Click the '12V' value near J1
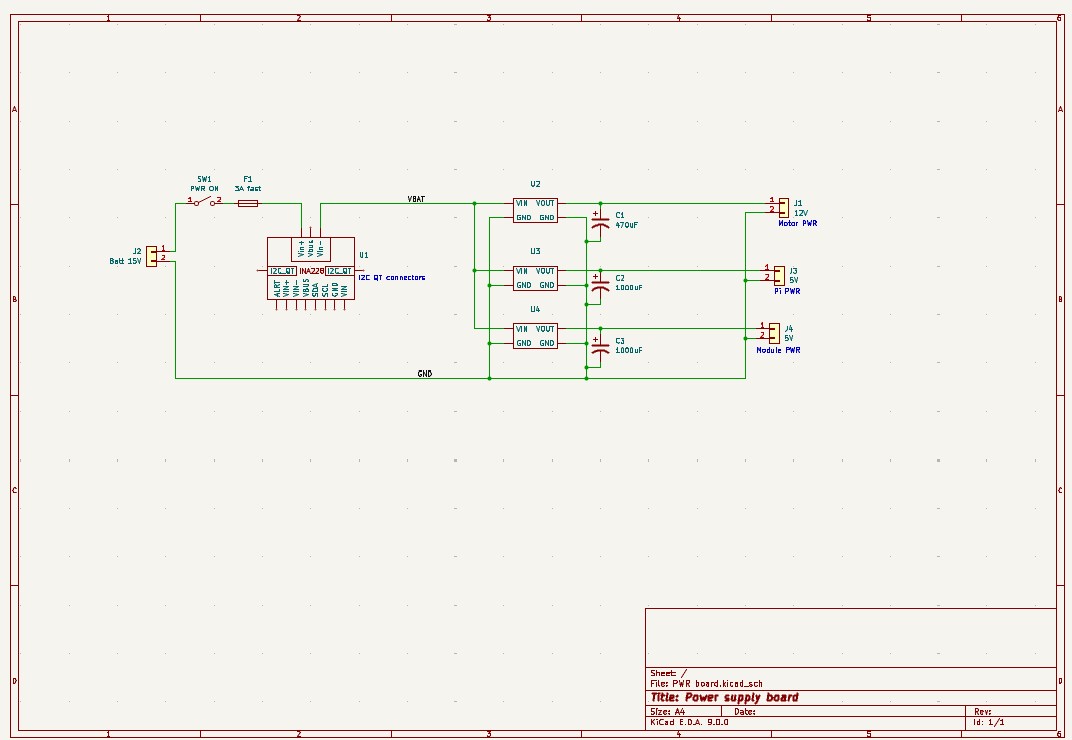This screenshot has width=1072, height=740. tap(801, 213)
